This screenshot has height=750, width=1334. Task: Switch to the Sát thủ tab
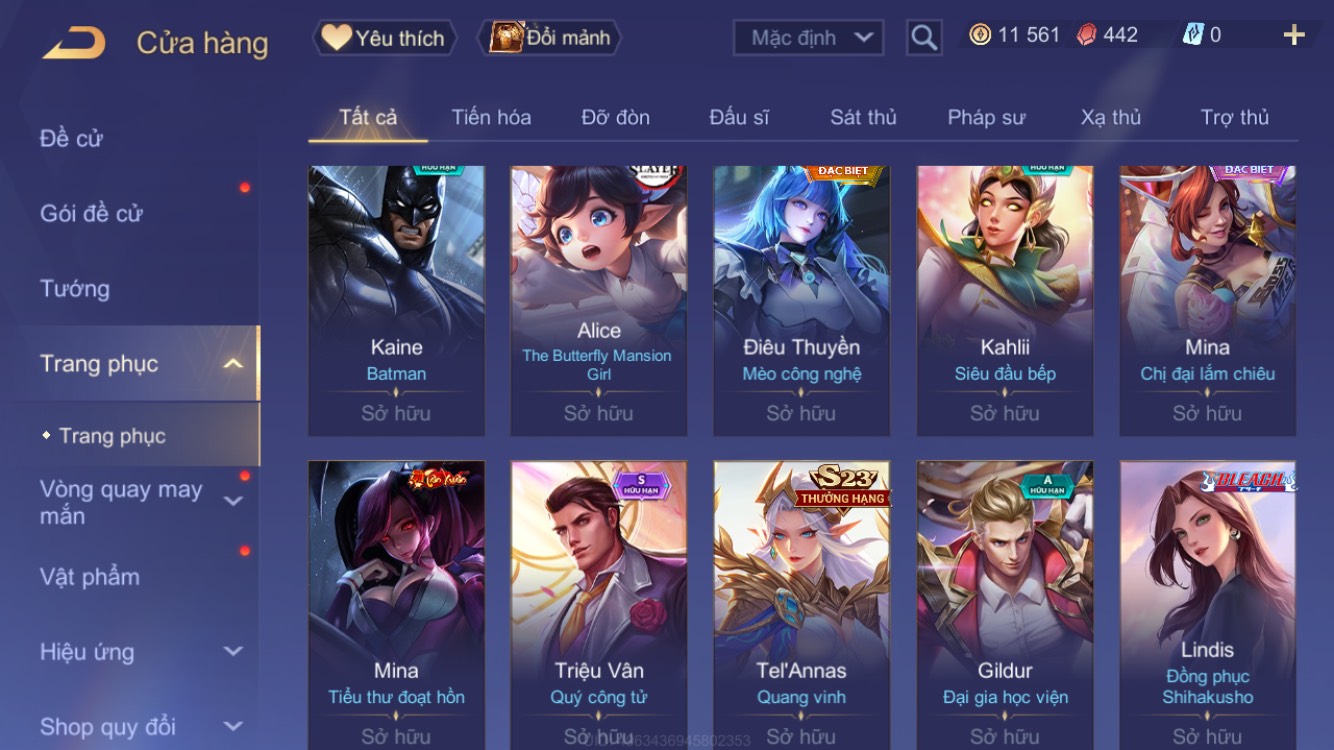[863, 117]
